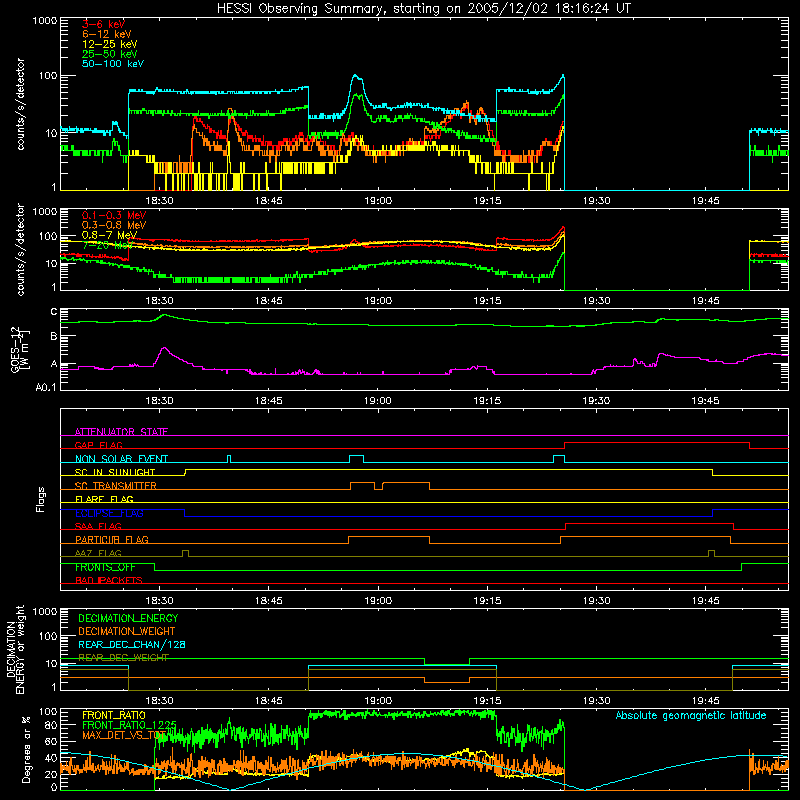
Task: Select the SAA_FLAG label
Action: point(98,526)
